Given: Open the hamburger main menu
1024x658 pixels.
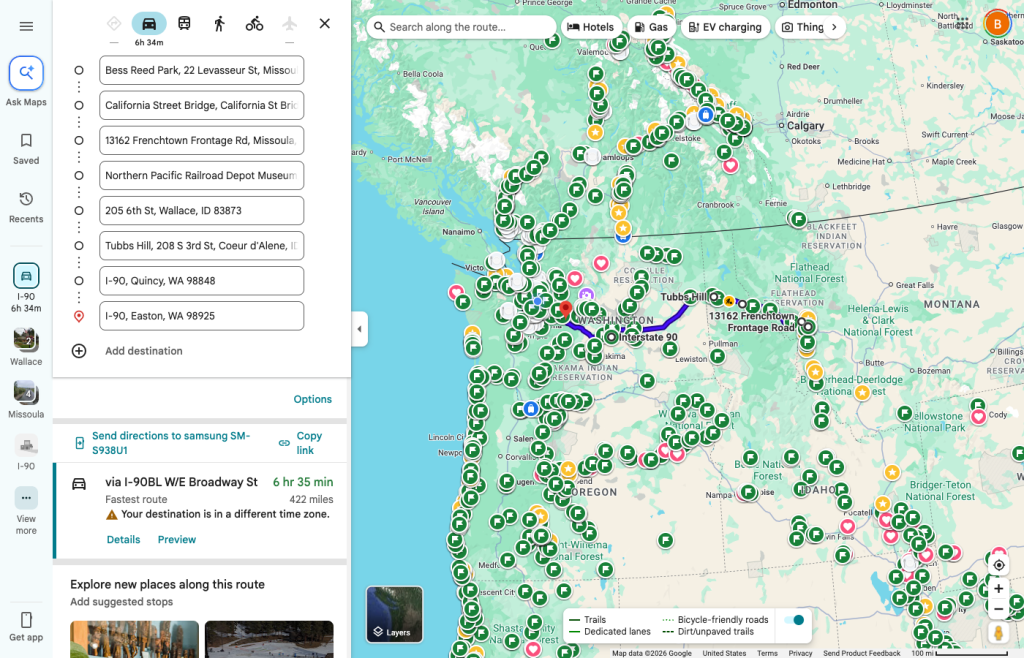Looking at the screenshot, I should coord(26,26).
